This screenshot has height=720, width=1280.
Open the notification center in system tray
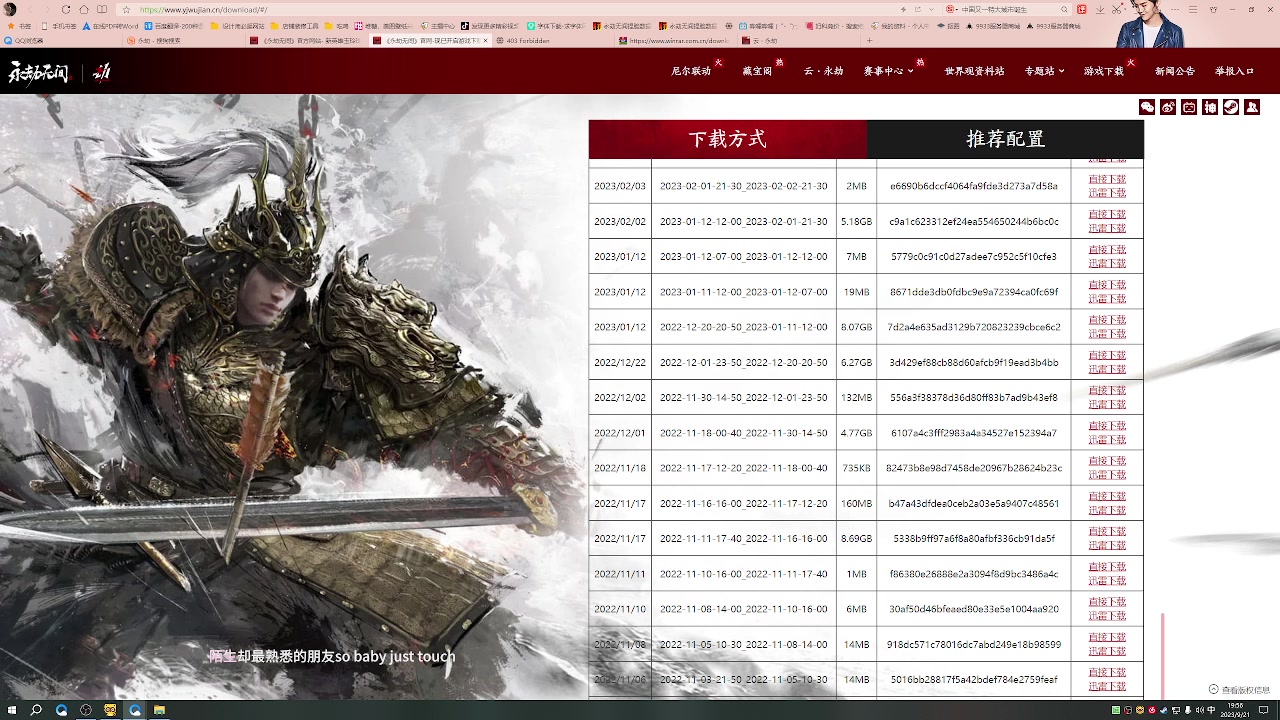1263,710
